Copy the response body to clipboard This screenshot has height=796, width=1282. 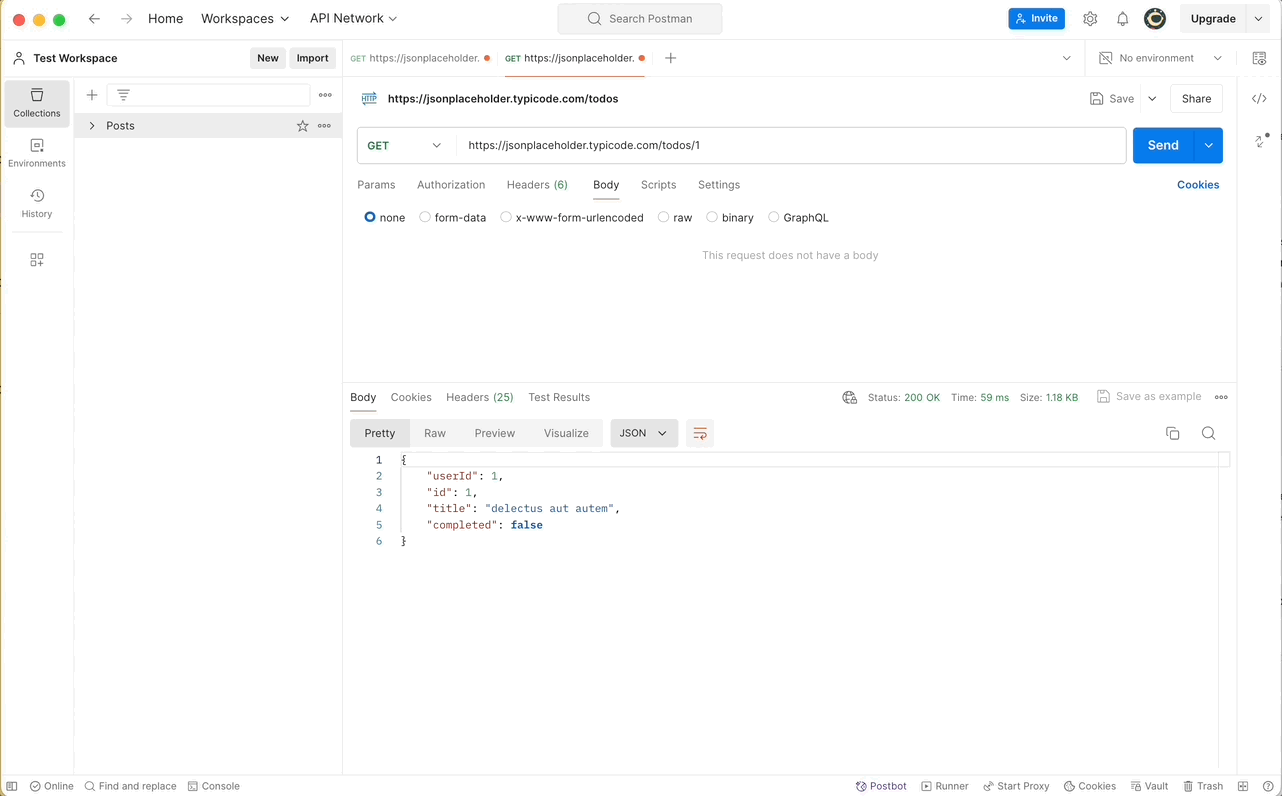click(x=1173, y=433)
